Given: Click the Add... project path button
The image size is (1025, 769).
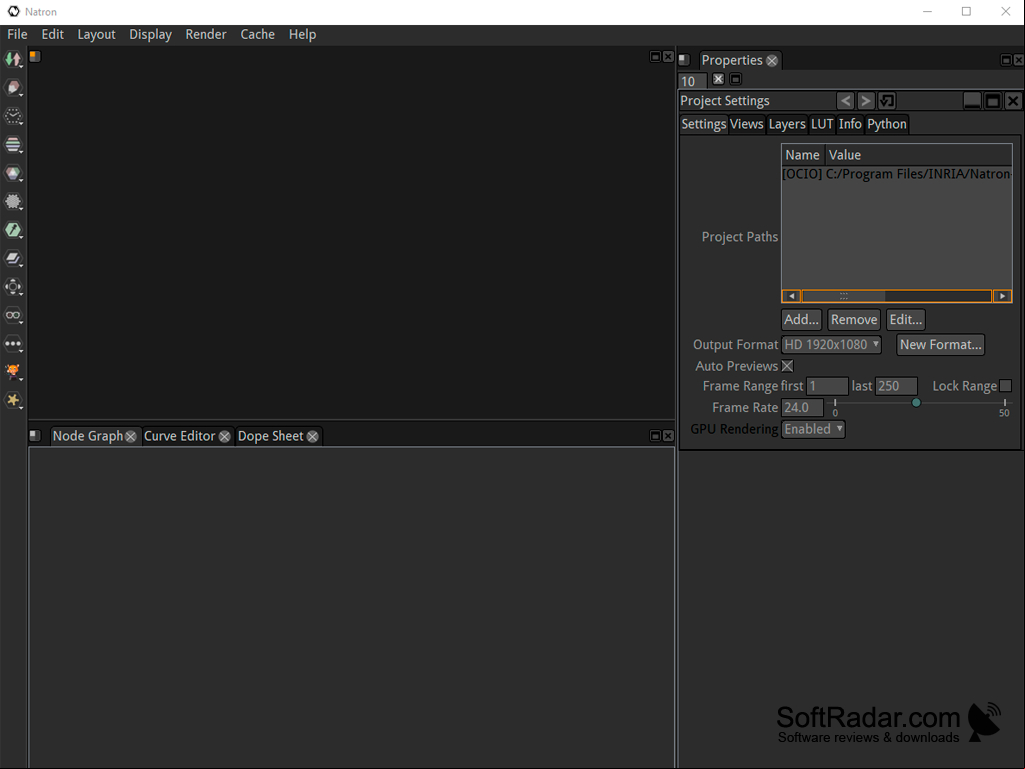Looking at the screenshot, I should point(801,320).
